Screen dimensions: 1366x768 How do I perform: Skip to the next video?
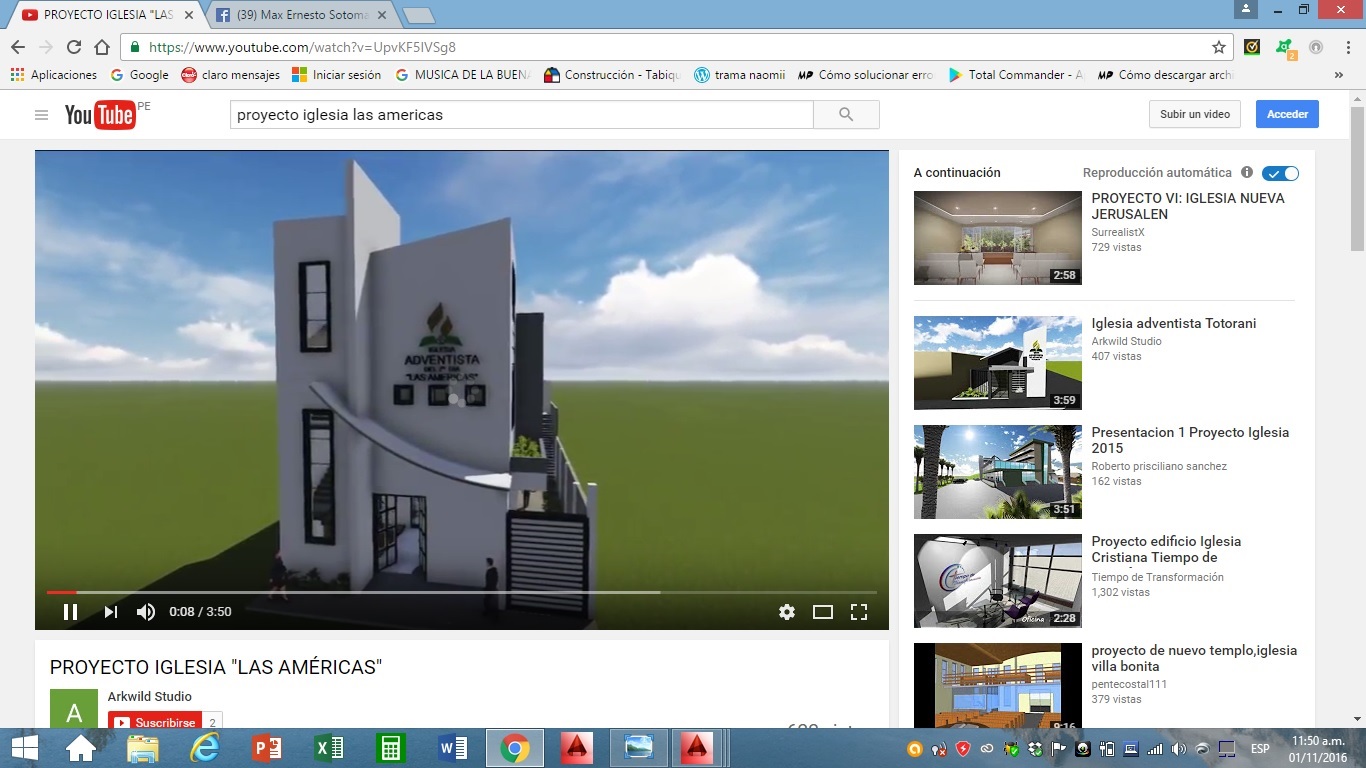click(110, 612)
